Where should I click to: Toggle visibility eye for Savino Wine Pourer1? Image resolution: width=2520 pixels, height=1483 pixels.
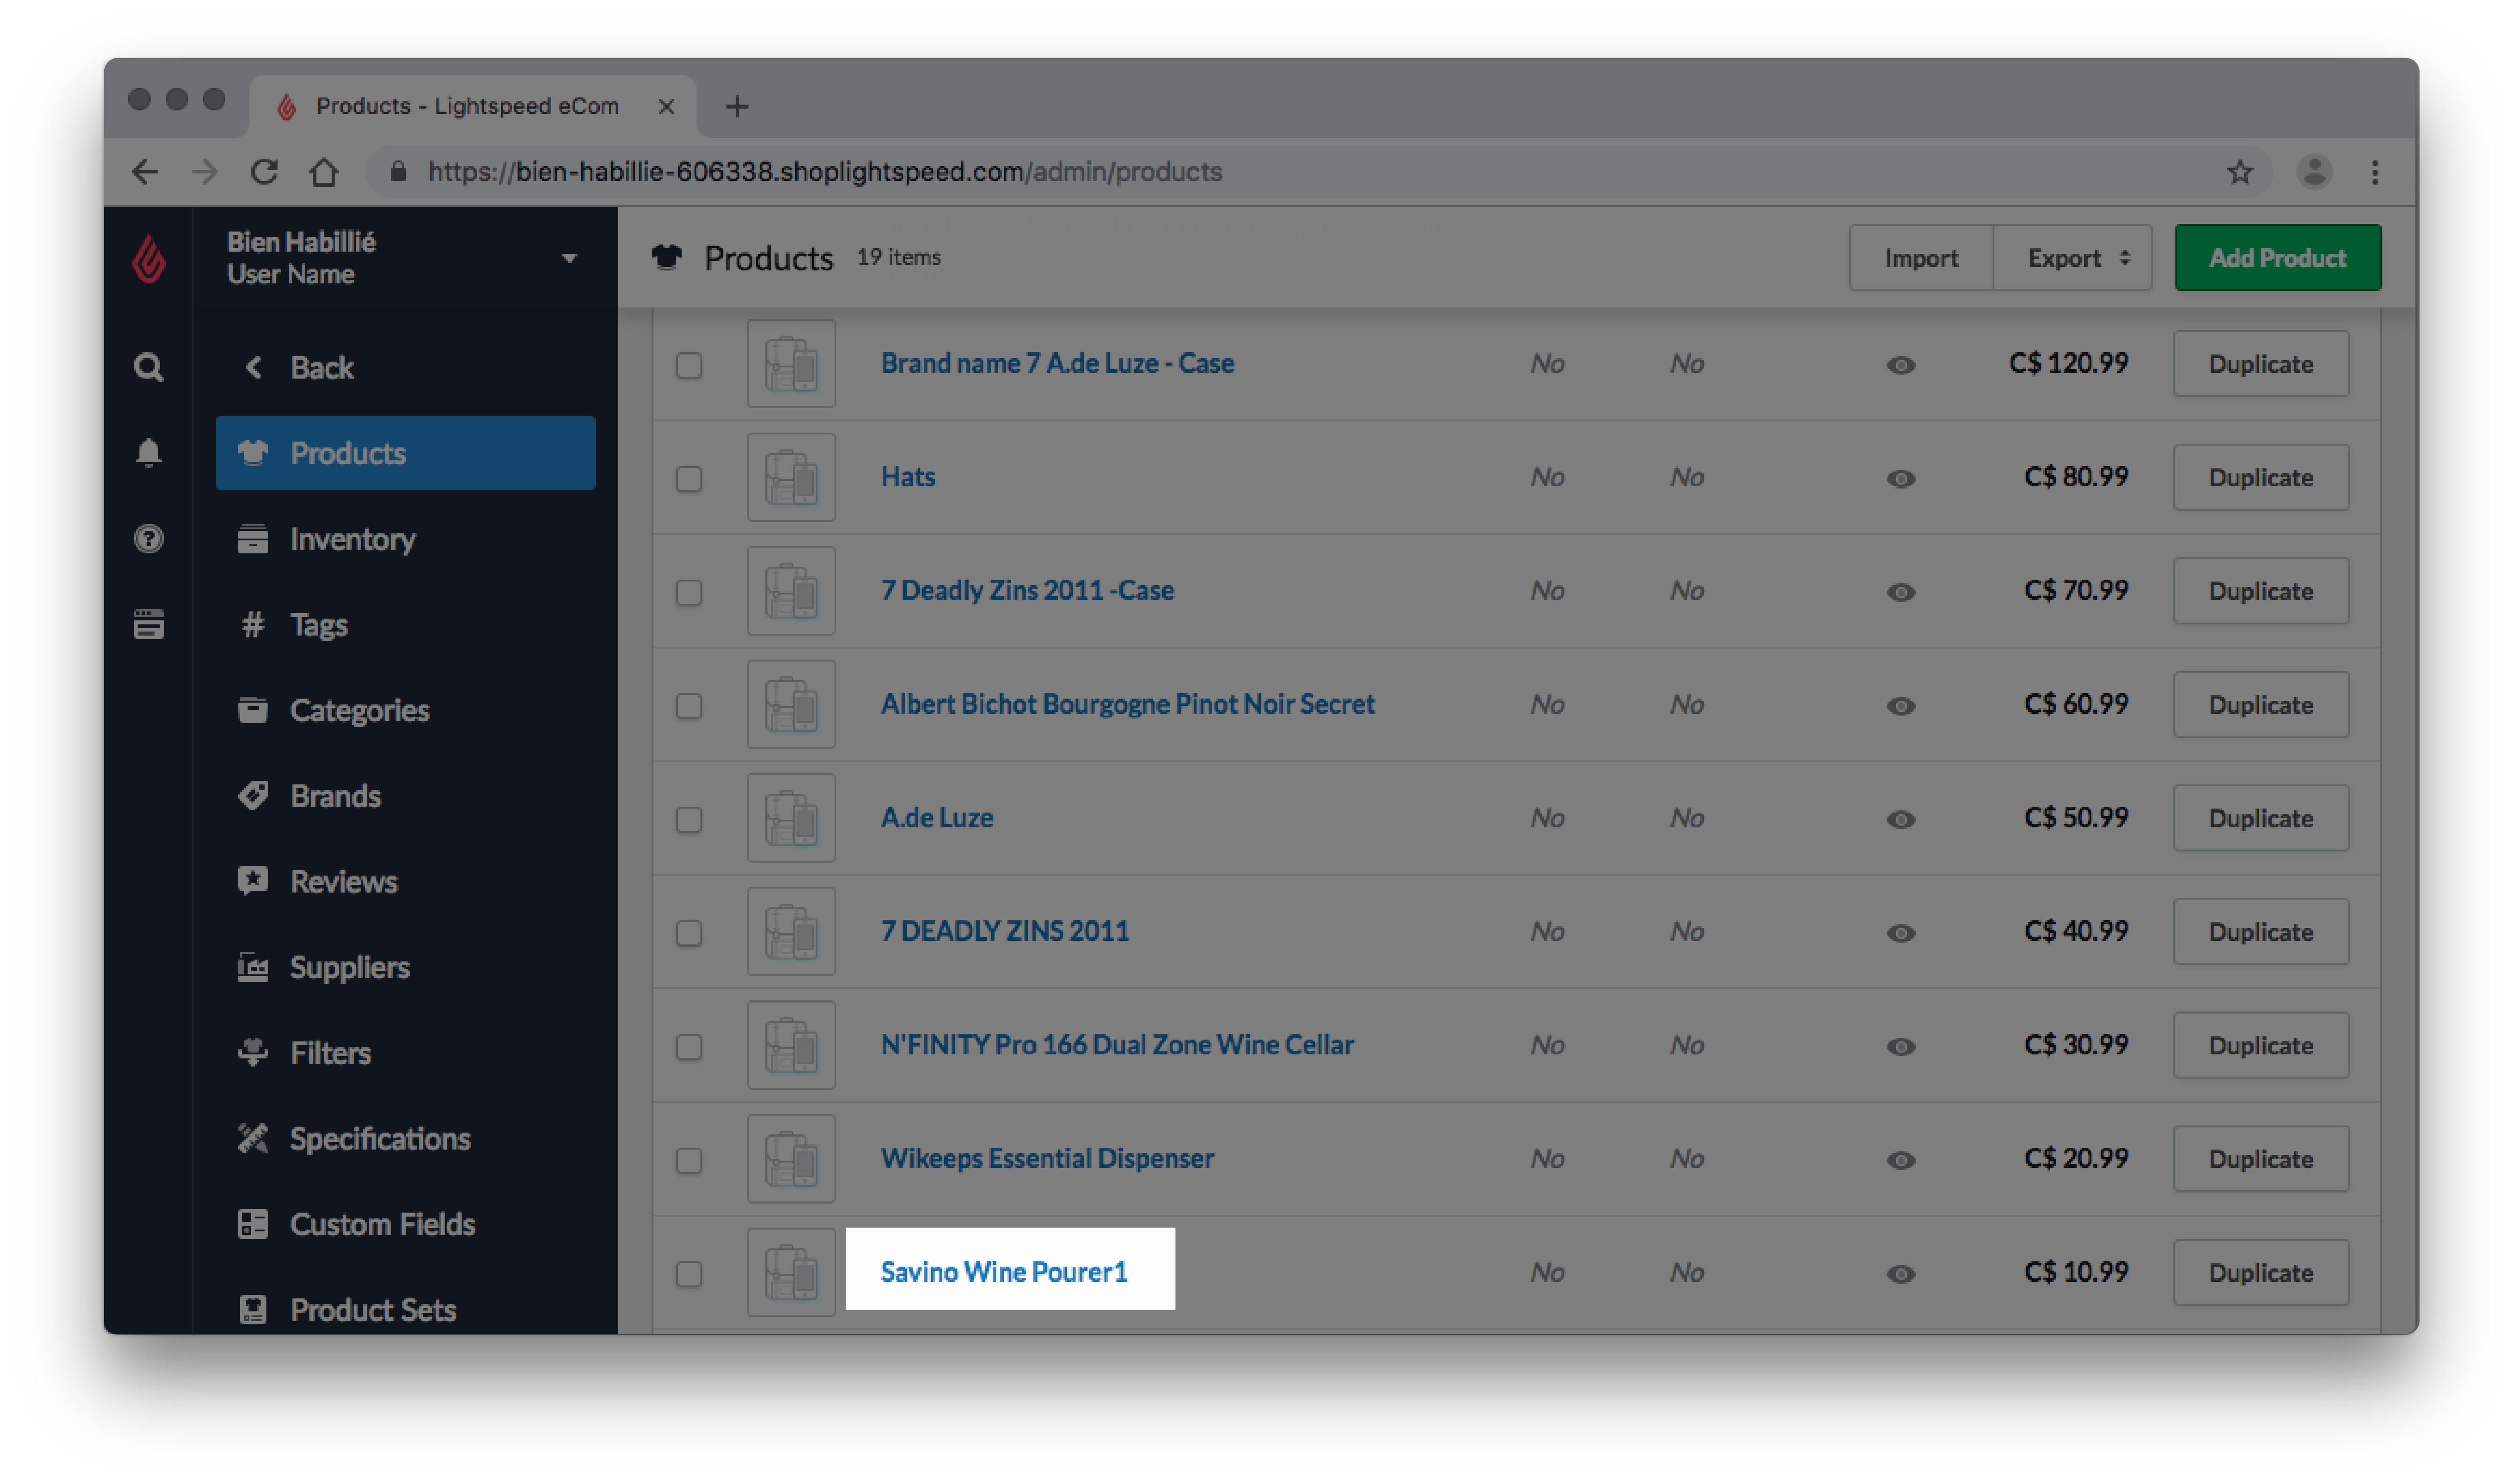point(1901,1274)
